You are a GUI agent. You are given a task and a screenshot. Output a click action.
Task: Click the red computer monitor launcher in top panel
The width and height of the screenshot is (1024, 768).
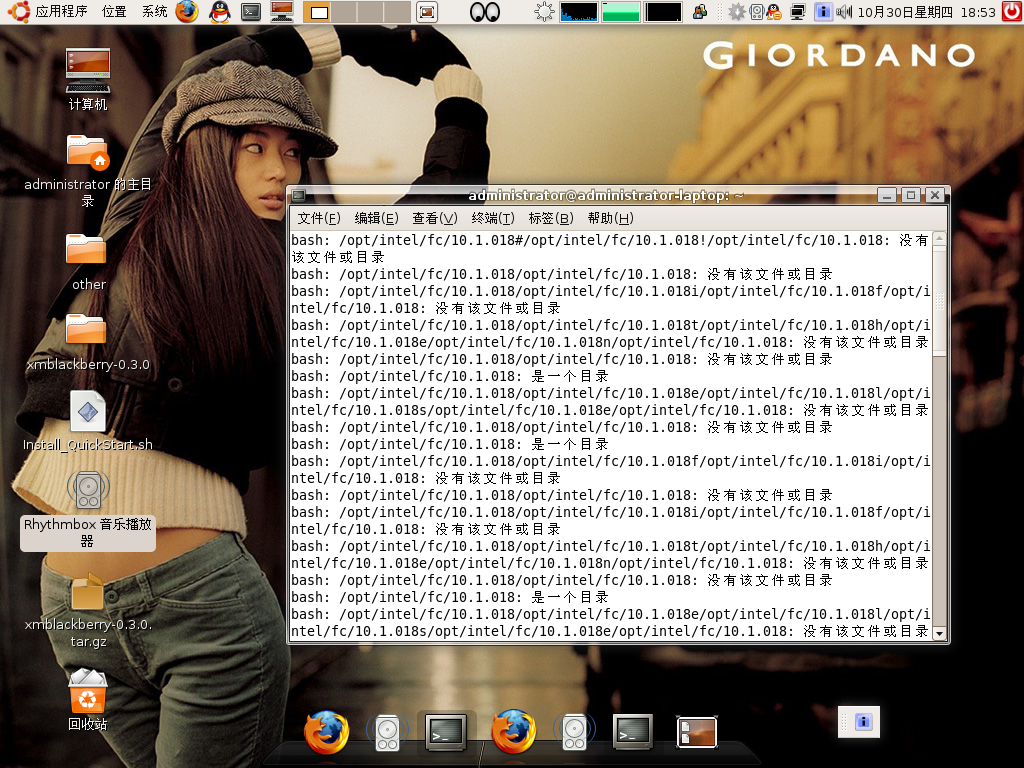tap(282, 12)
